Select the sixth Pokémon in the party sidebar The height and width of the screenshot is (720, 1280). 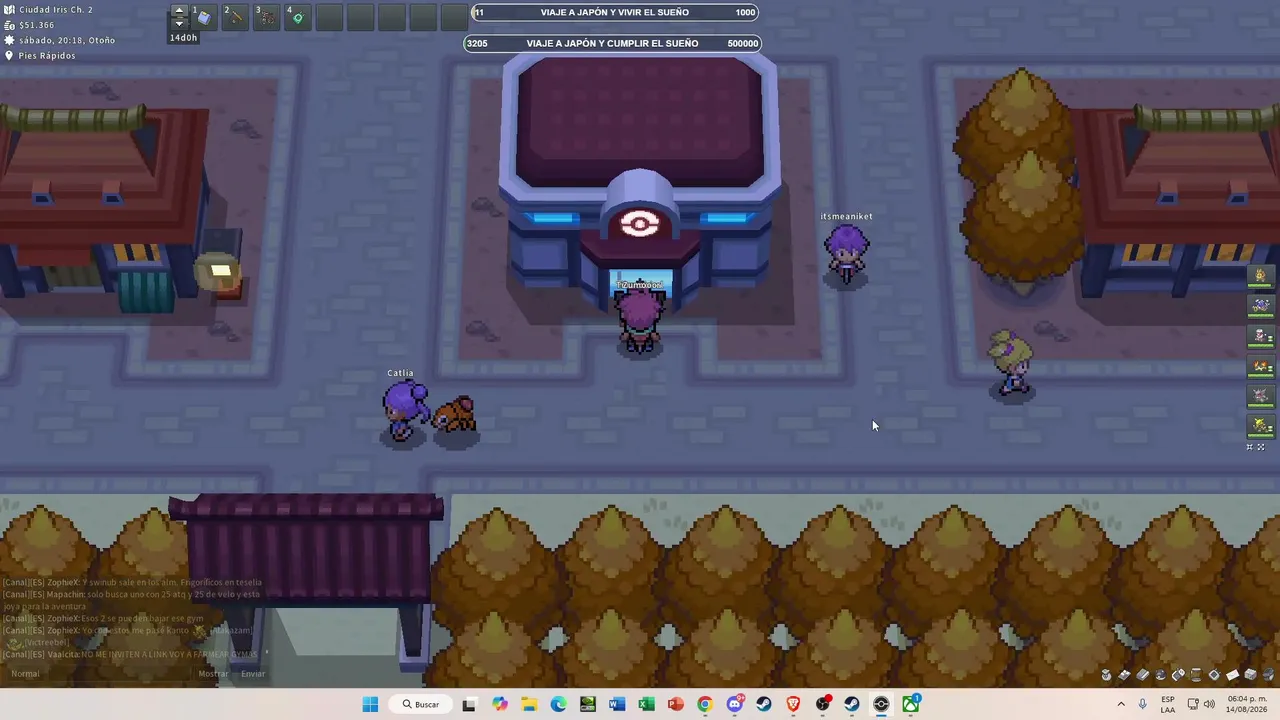pyautogui.click(x=1261, y=426)
